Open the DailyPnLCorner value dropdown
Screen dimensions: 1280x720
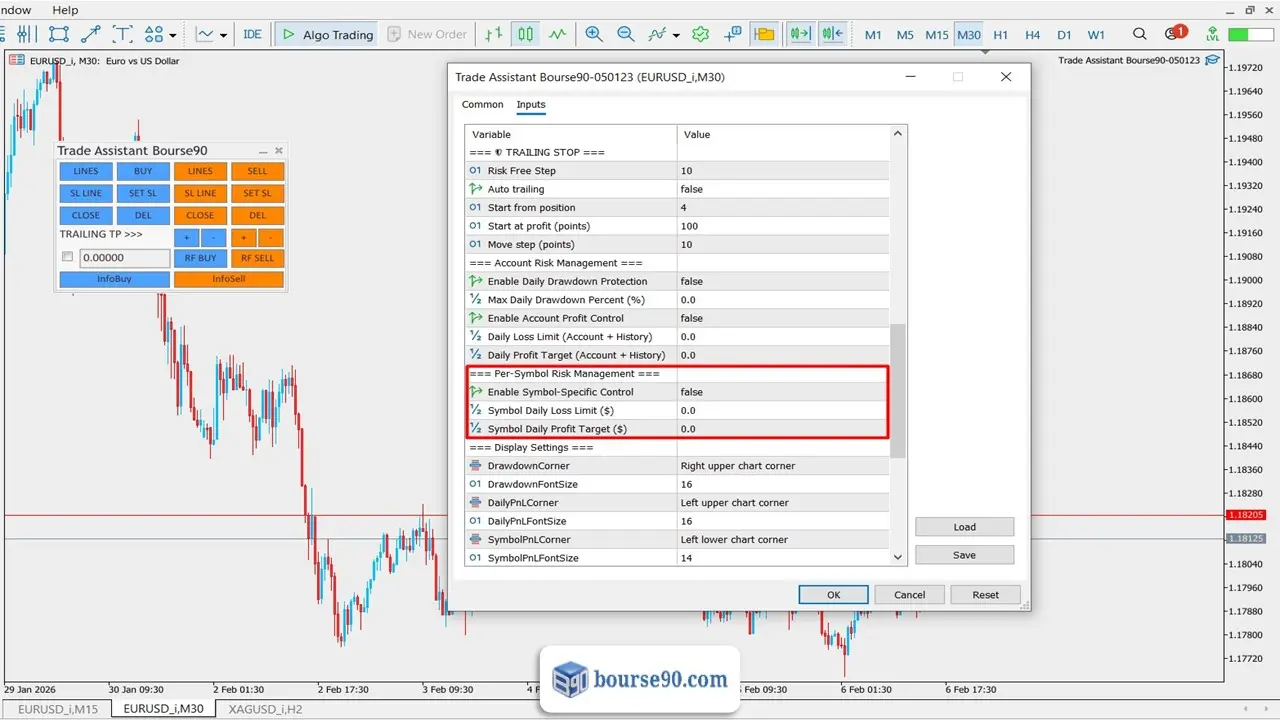tap(782, 503)
